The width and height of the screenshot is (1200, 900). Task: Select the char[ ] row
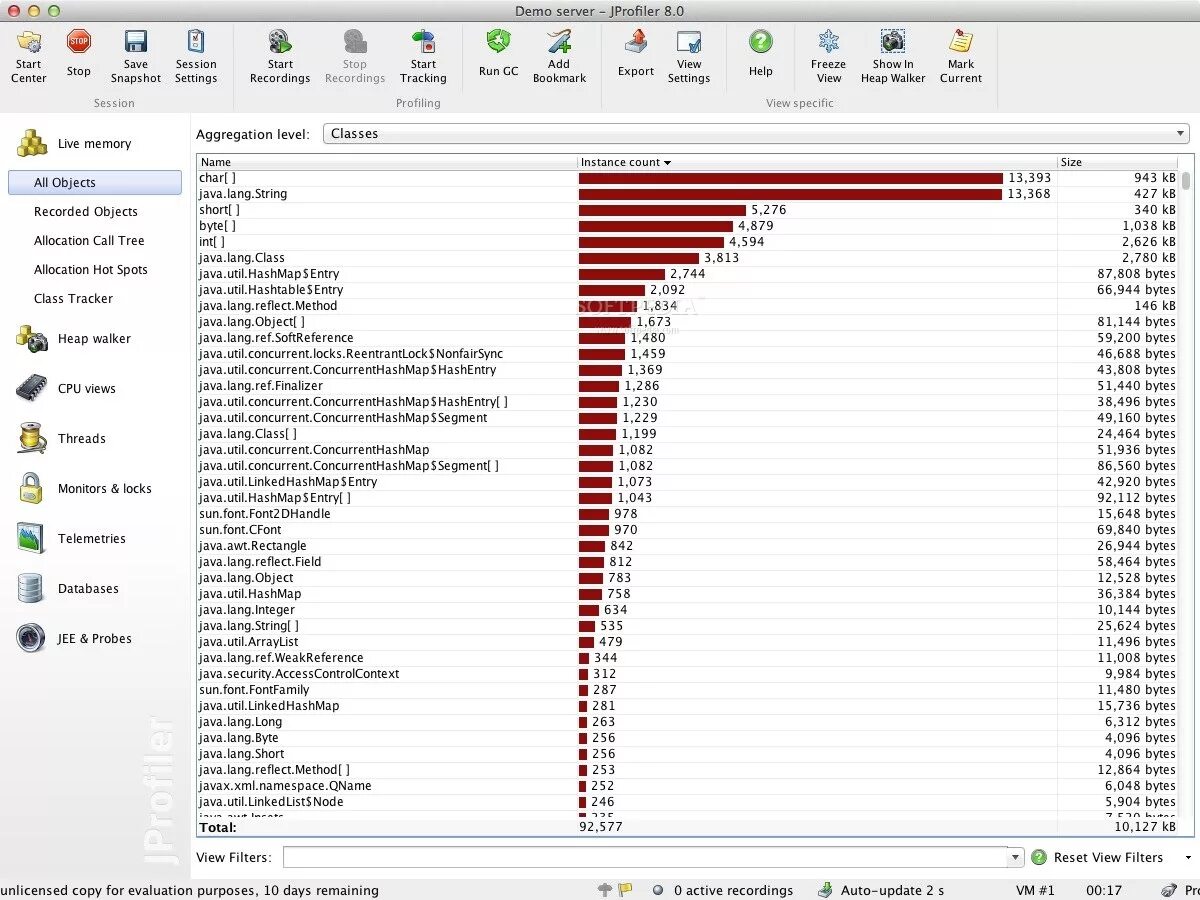tap(688, 178)
